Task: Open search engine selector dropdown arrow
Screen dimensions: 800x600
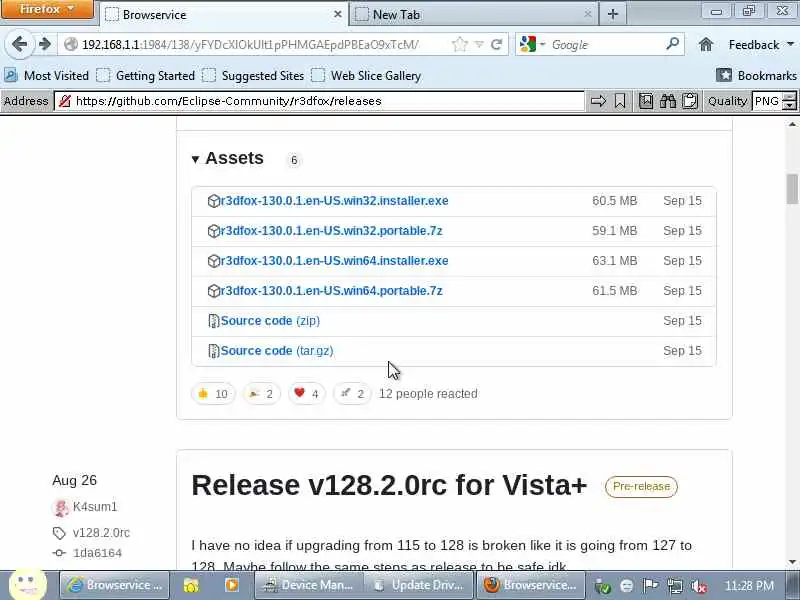Action: click(542, 44)
